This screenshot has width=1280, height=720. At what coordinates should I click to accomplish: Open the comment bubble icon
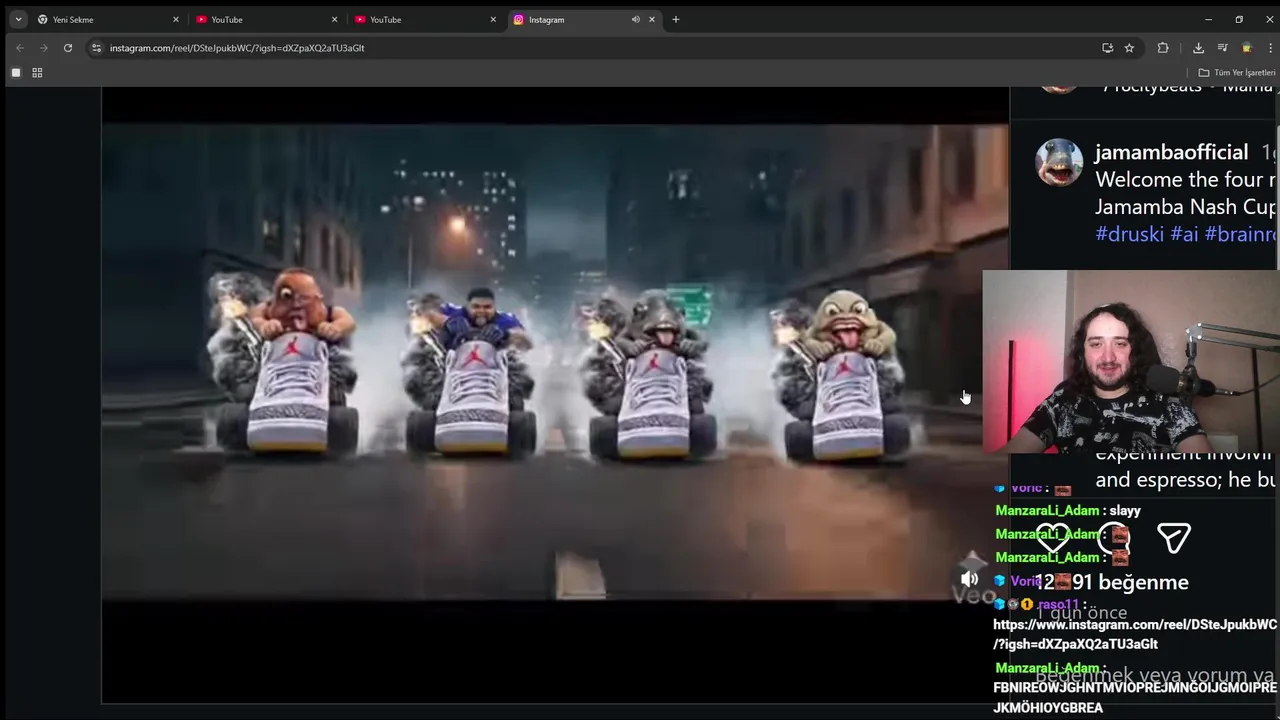coord(1113,538)
